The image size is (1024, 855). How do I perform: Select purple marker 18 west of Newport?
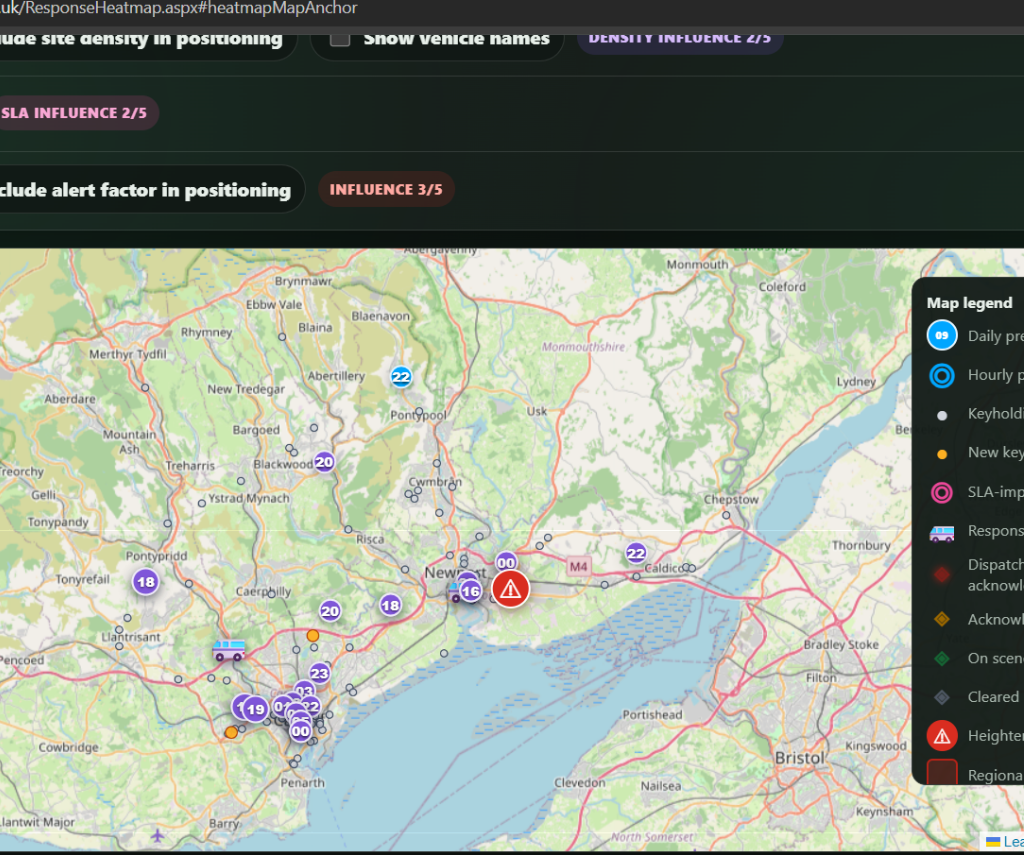[x=391, y=605]
